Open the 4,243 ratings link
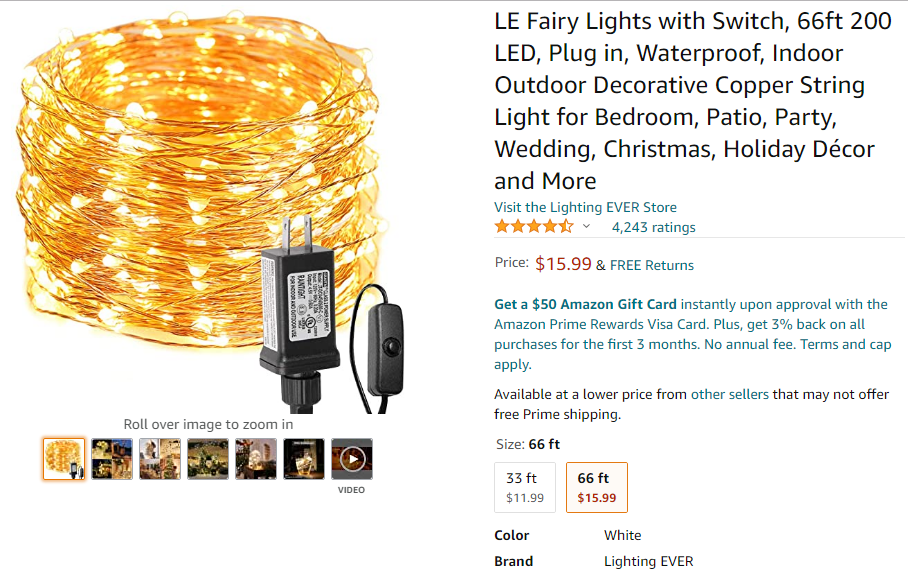The width and height of the screenshot is (908, 574). pos(653,227)
